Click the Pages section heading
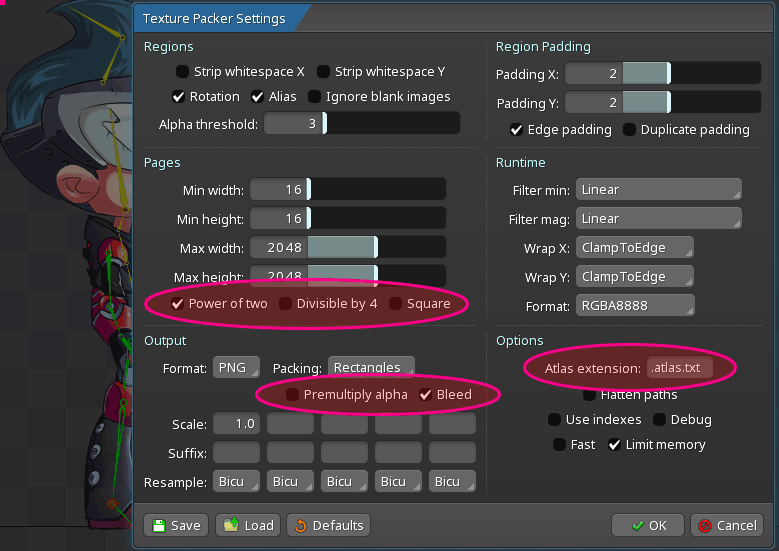Image resolution: width=779 pixels, height=551 pixels. [162, 162]
